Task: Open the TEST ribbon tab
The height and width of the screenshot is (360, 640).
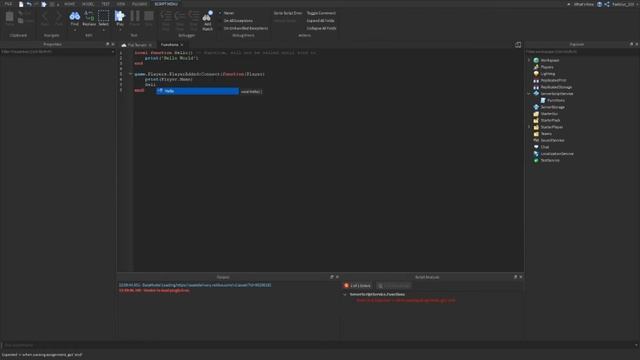Action: (x=105, y=4)
